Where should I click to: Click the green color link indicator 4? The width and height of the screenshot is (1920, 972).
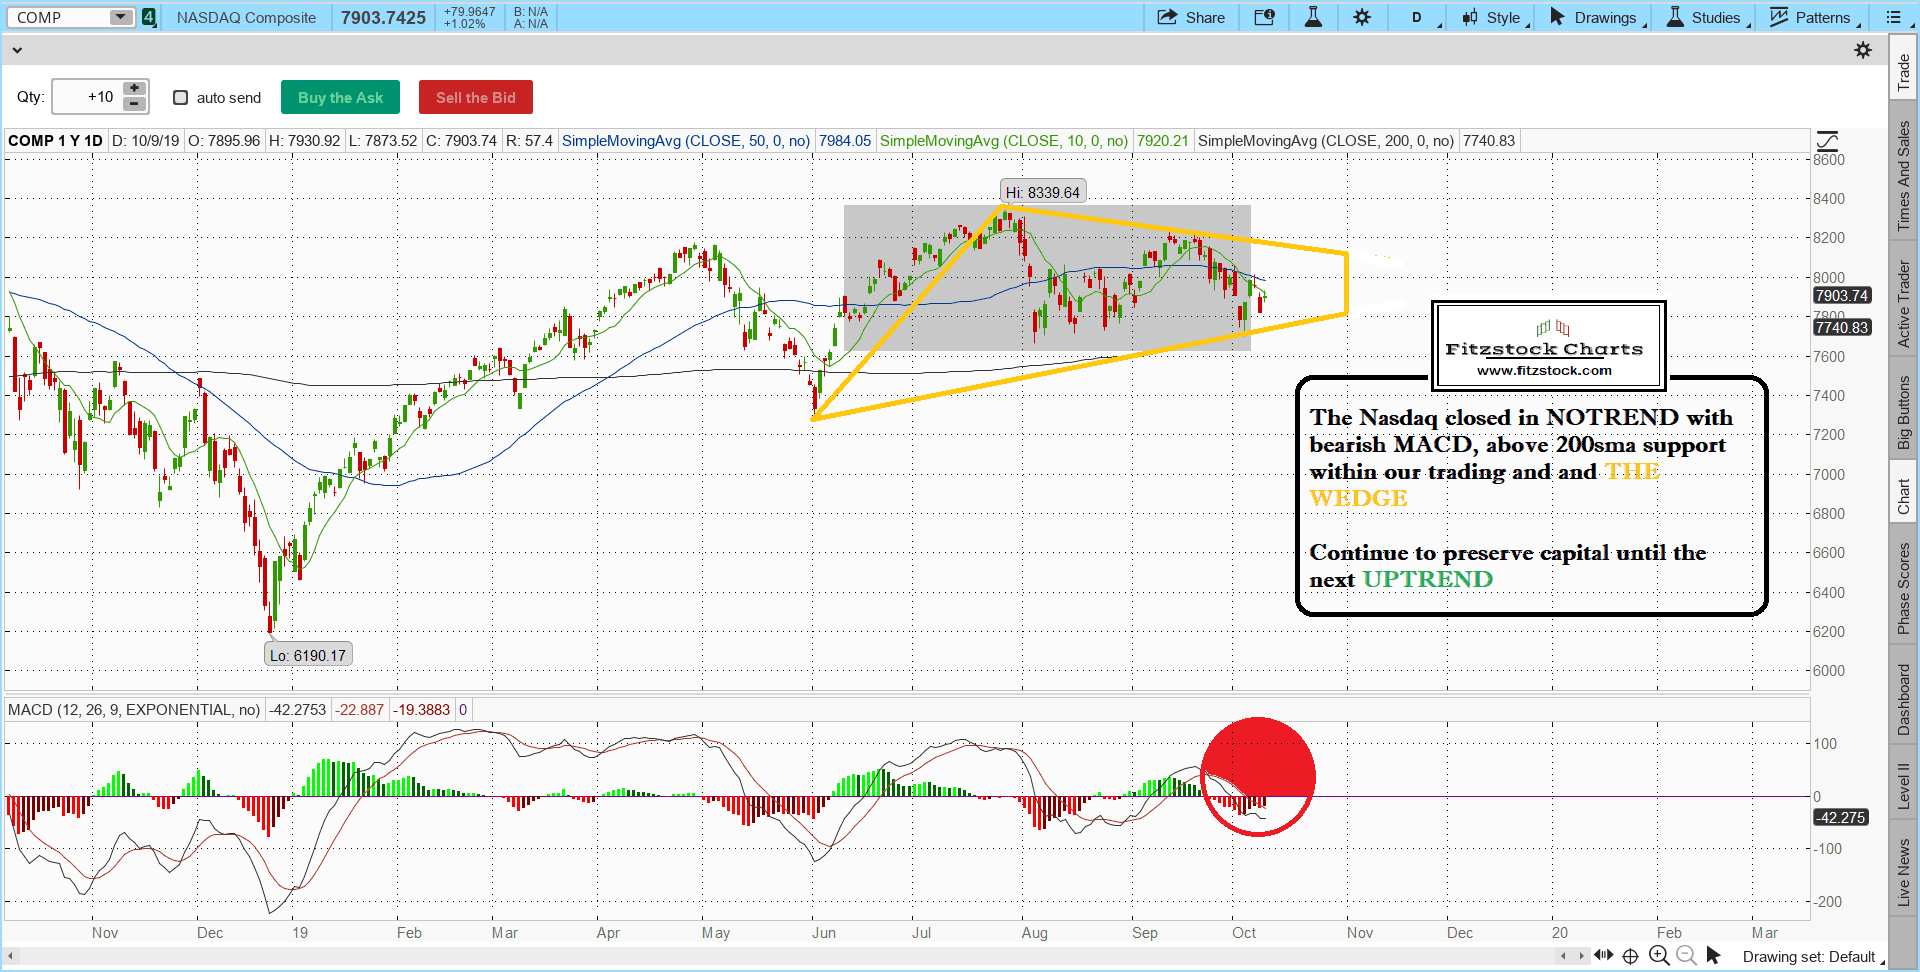149,17
